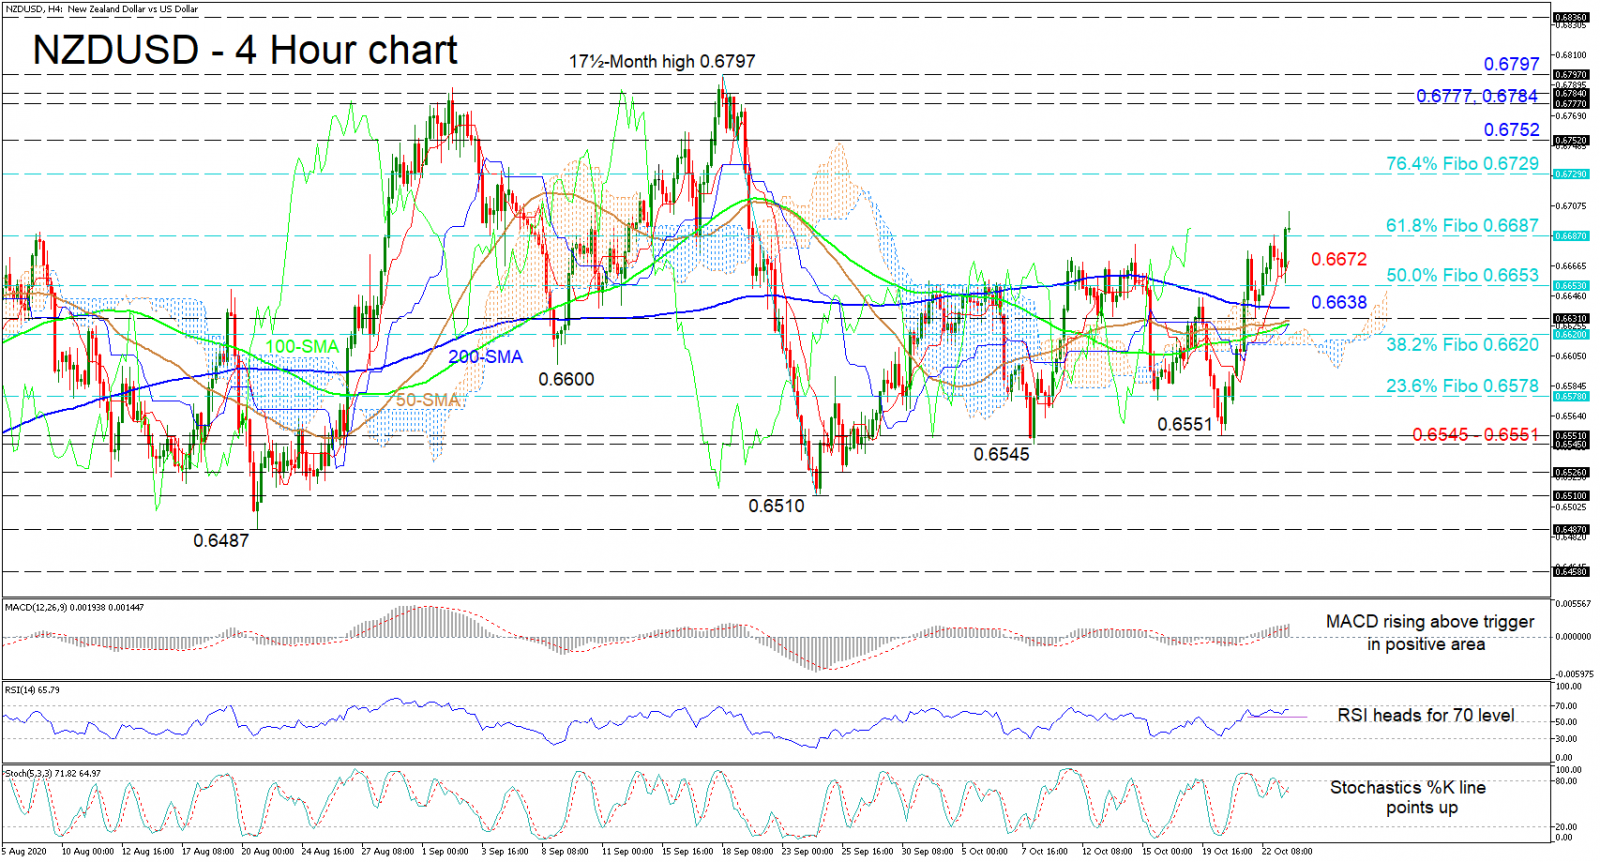Select the 0.6777, 0.6784 resistance label
Viewport: 1600px width, 862px height.
1477,96
